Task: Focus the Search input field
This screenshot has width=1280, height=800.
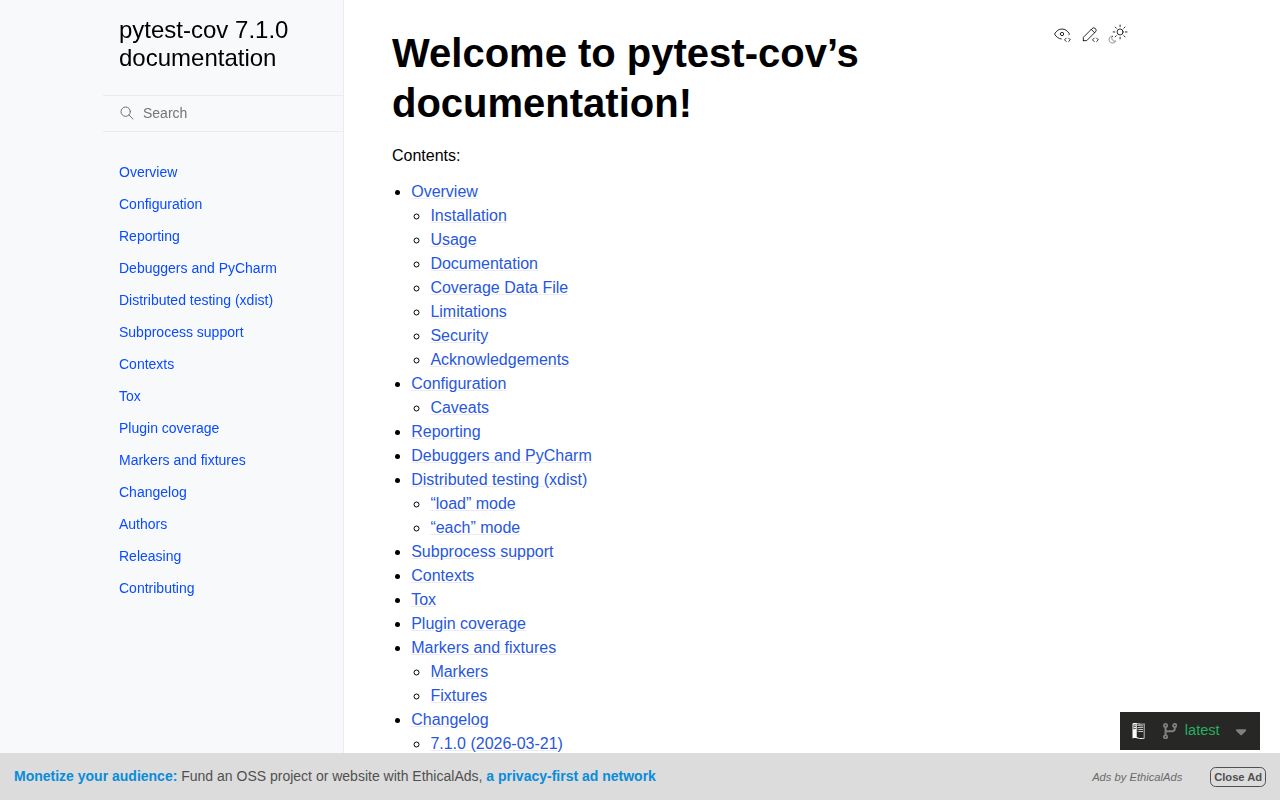Action: coord(223,113)
